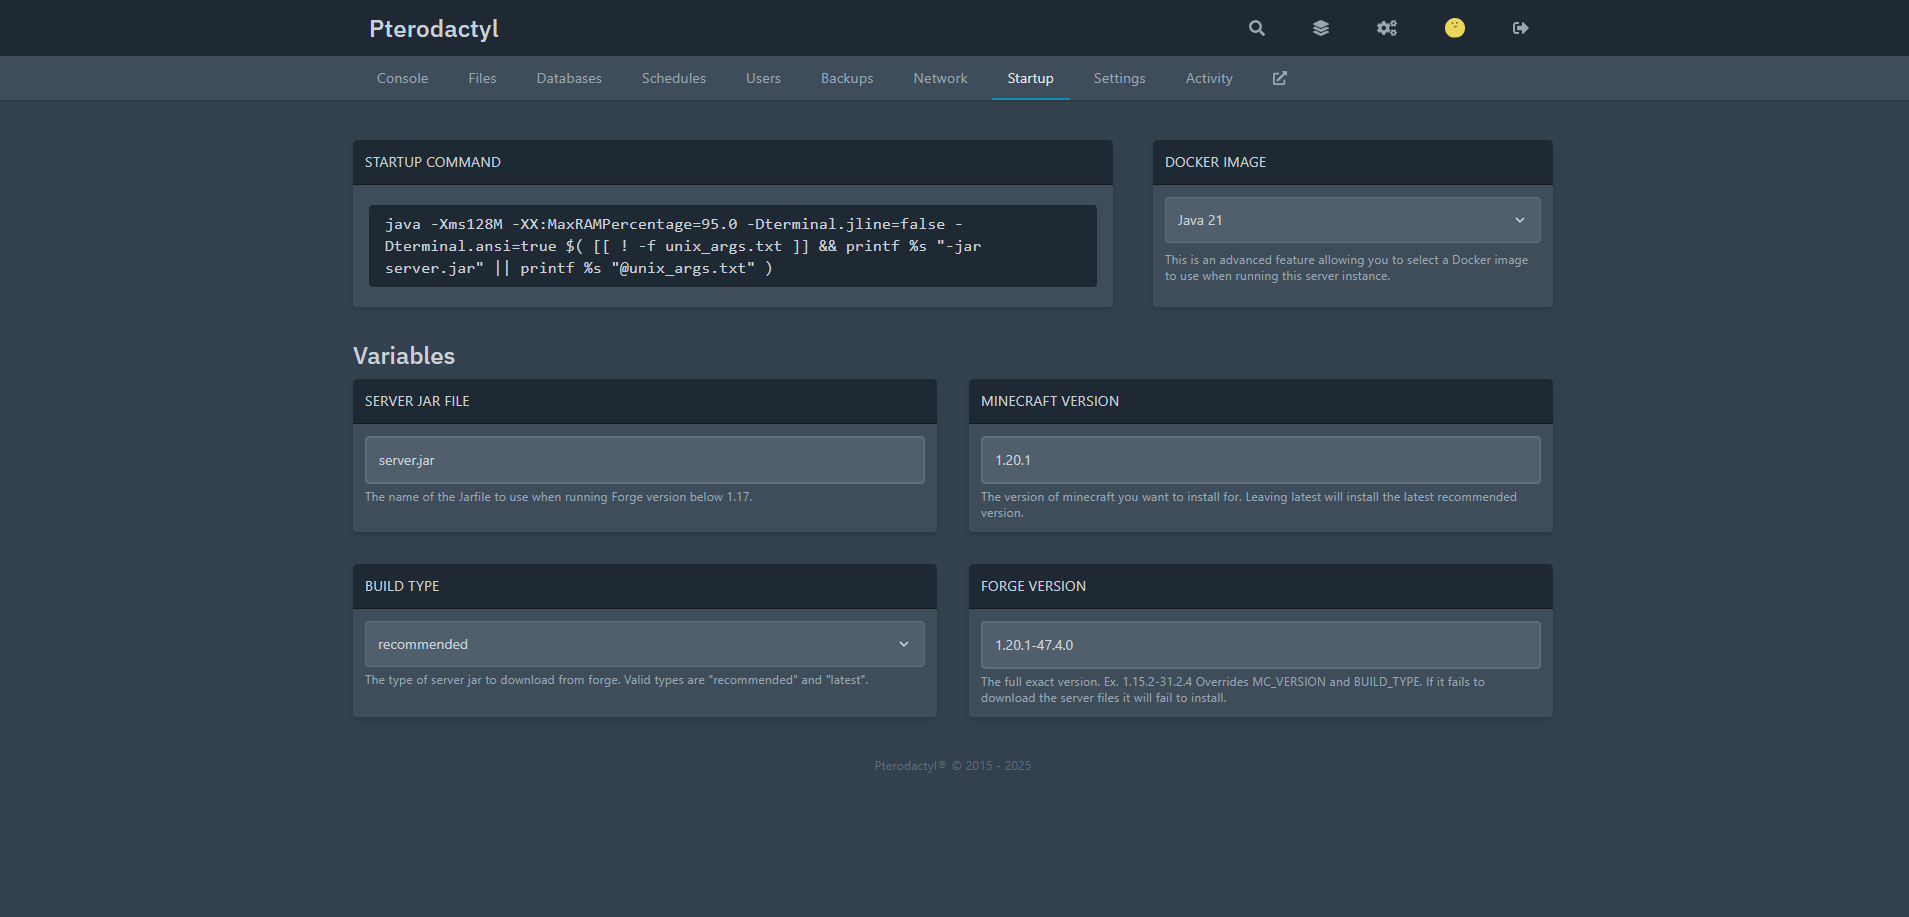The height and width of the screenshot is (917, 1909).
Task: Click the Forge full exact version description
Action: coord(1232,690)
